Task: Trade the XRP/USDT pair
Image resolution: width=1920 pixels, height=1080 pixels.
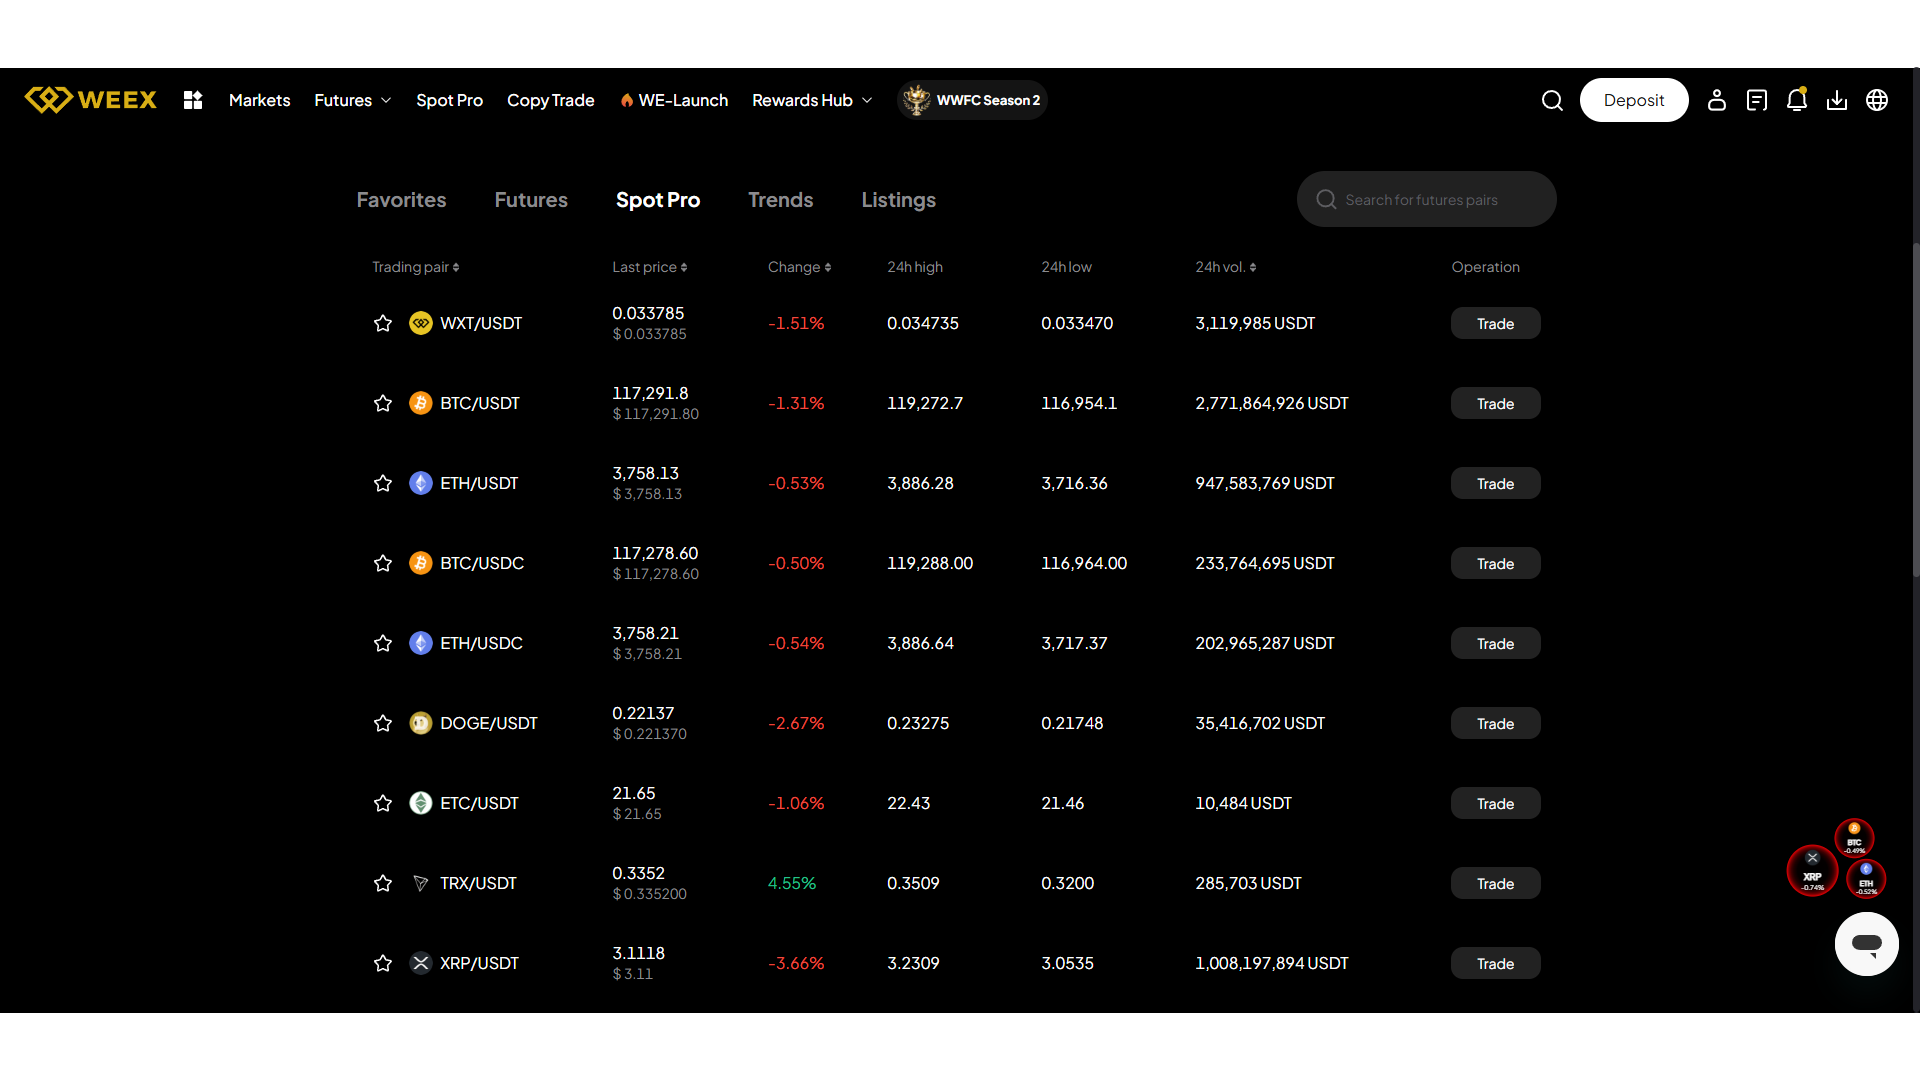Action: point(1495,963)
